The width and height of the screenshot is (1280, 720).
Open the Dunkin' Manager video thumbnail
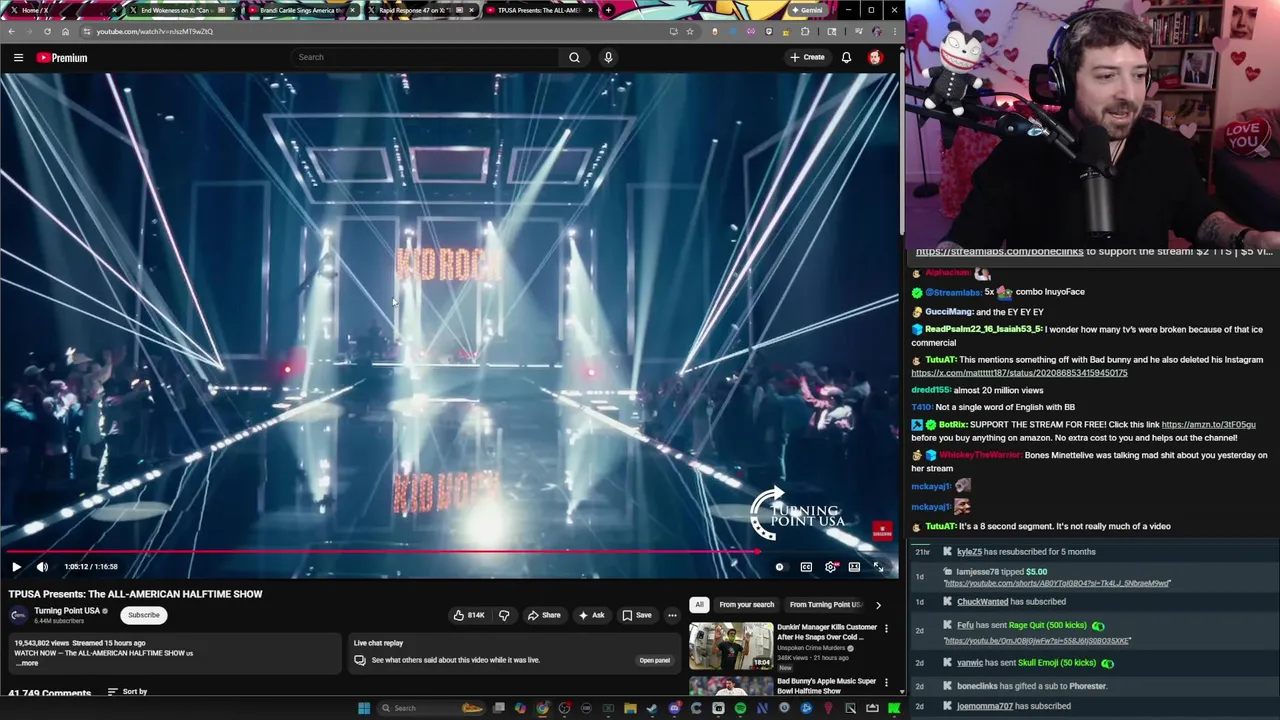[x=730, y=646]
